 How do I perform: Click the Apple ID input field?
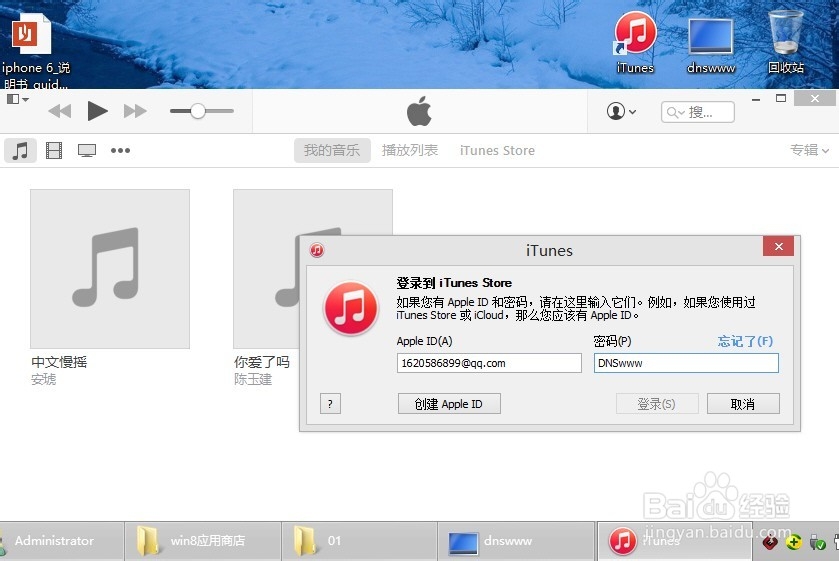pyautogui.click(x=489, y=363)
